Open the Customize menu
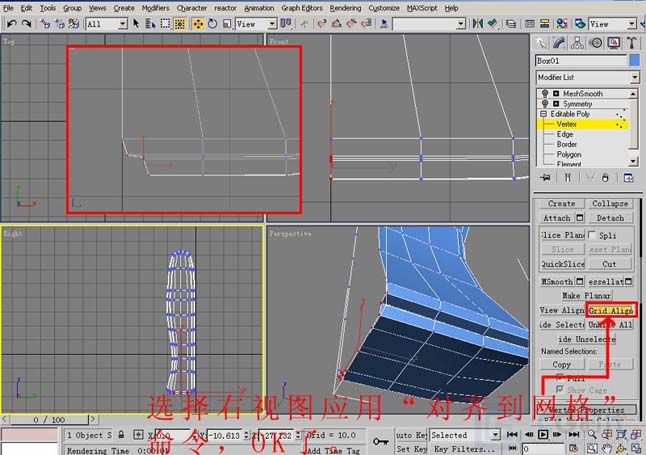The width and height of the screenshot is (646, 455). (x=384, y=8)
